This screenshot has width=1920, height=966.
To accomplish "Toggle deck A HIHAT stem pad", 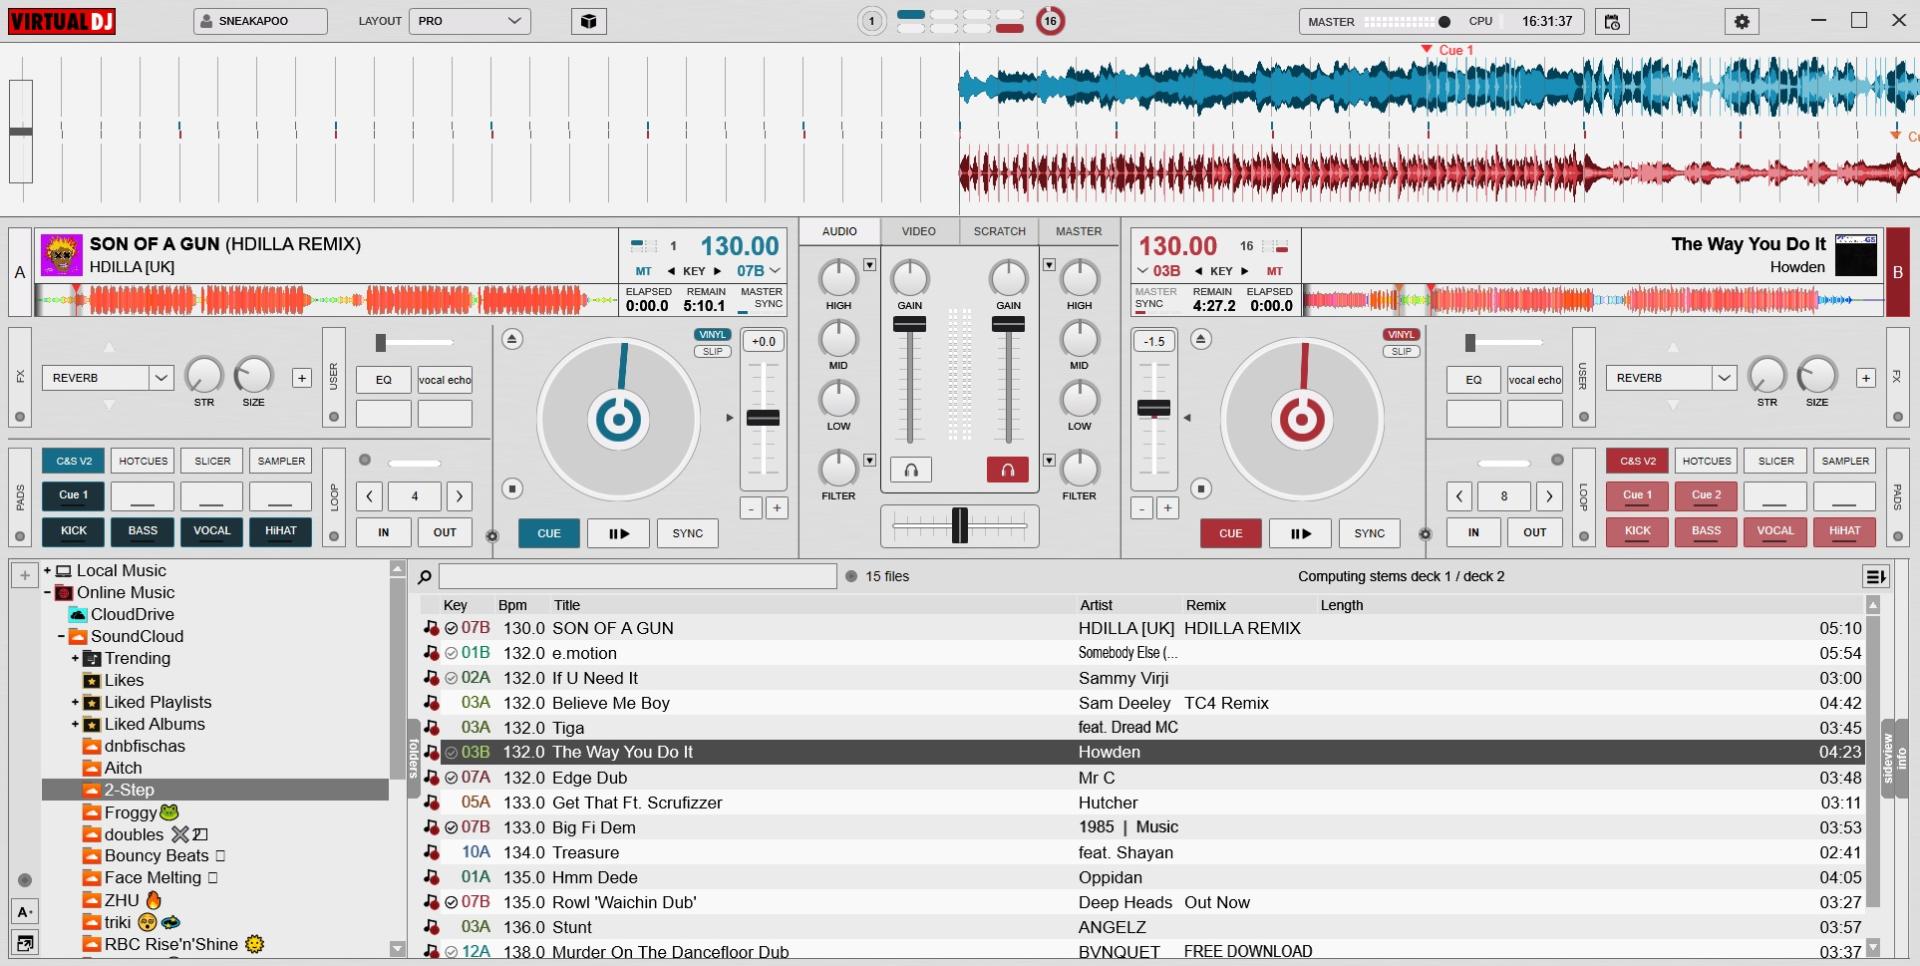I will click(281, 532).
